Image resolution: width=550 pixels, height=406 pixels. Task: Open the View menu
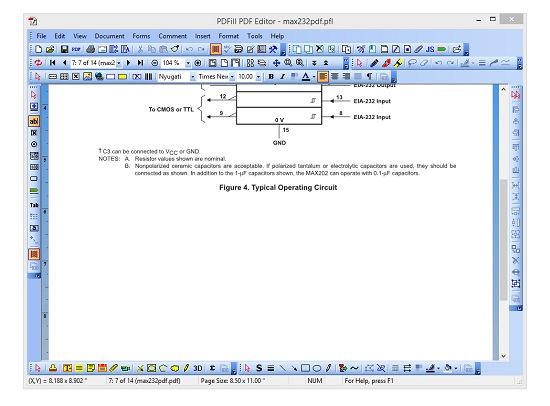click(80, 36)
